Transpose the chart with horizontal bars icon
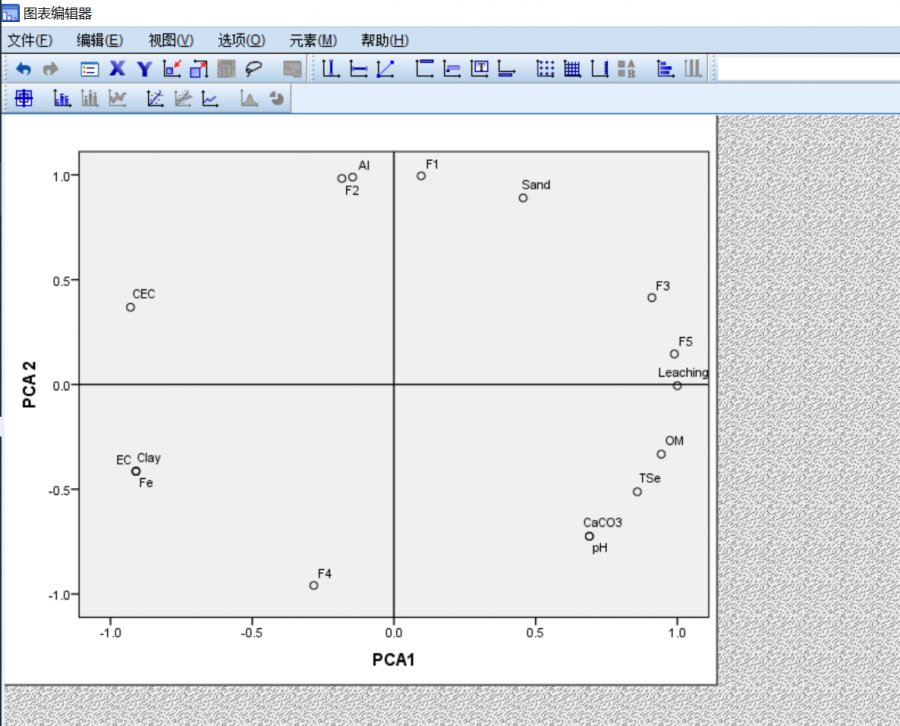This screenshot has width=900, height=726. [x=665, y=69]
